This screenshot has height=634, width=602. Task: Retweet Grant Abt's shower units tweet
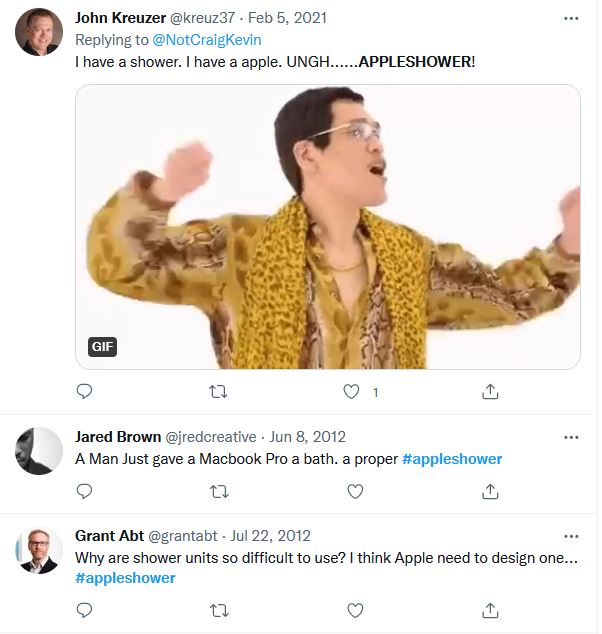(220, 610)
